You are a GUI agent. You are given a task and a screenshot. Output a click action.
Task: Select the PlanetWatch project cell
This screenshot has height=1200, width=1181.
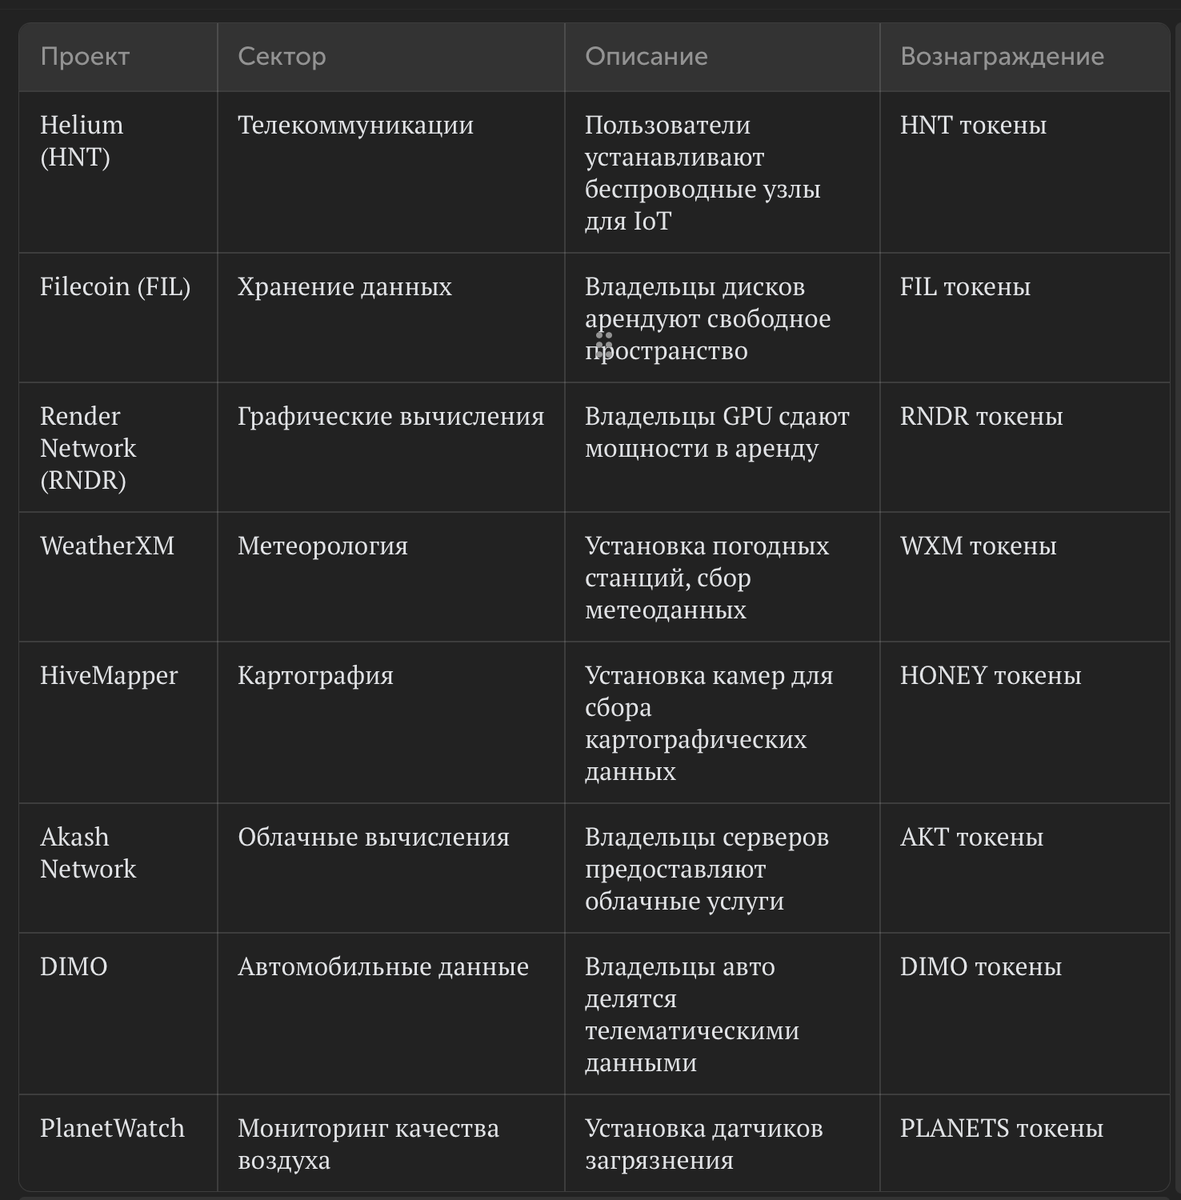(x=112, y=1129)
